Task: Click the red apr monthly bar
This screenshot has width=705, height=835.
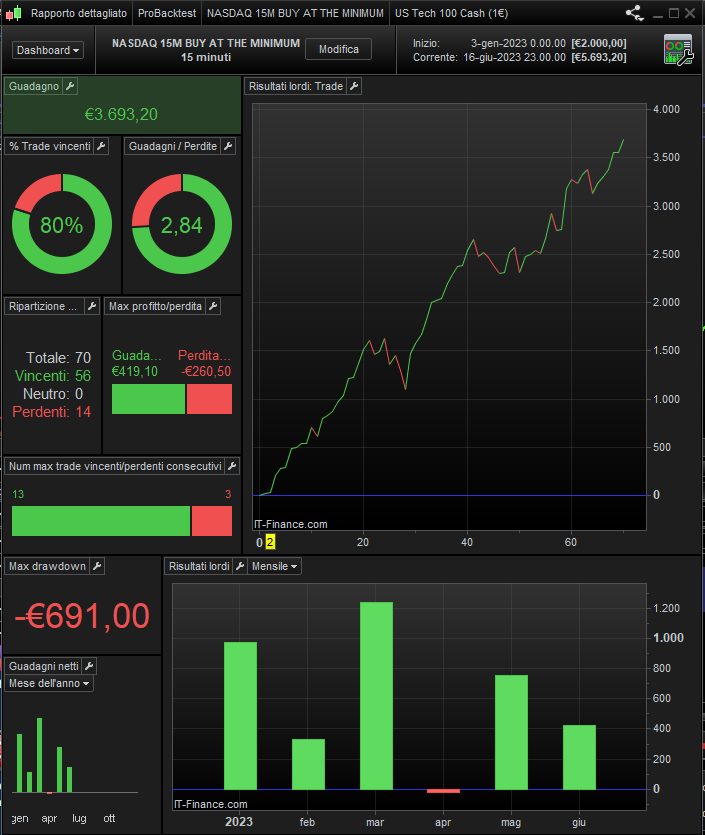Action: [443, 791]
